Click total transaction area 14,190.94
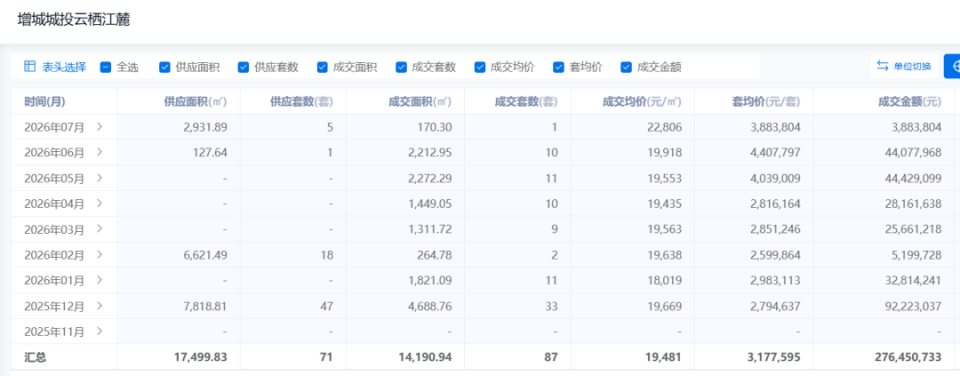 pos(427,357)
